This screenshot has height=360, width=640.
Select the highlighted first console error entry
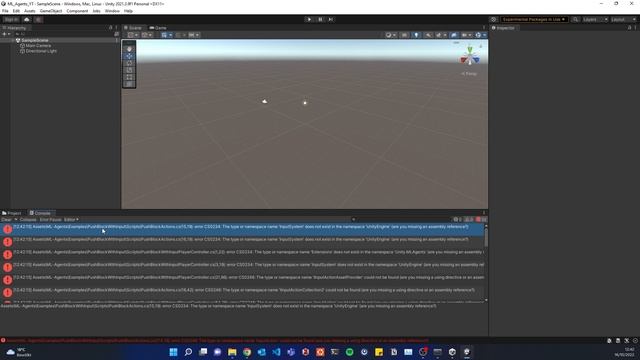[242, 229]
